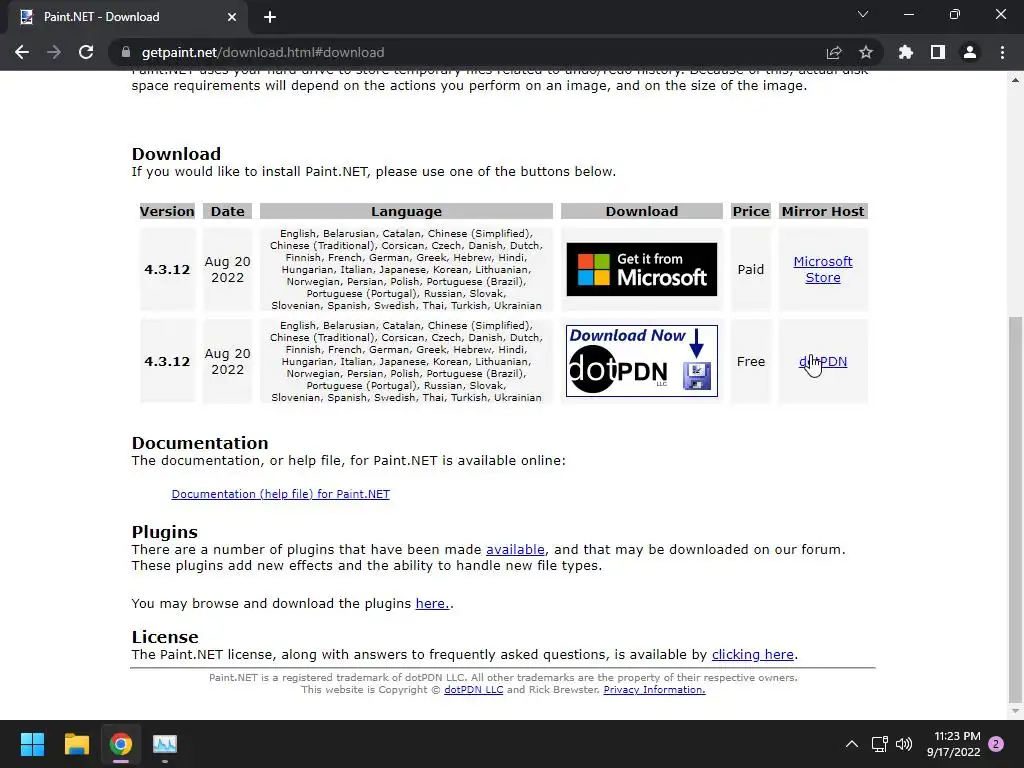Click the Version column header
The width and height of the screenshot is (1024, 768).
point(167,211)
